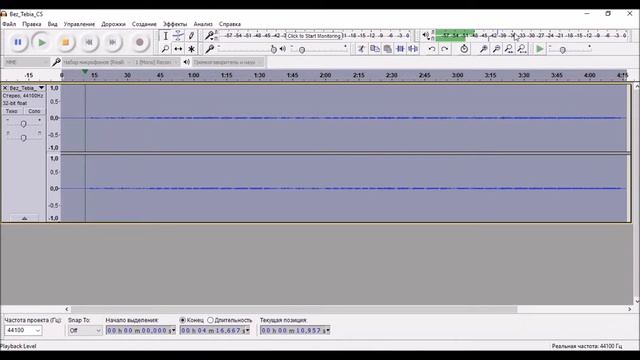Close the Bez_Tebia track with X
Image resolution: width=640 pixels, height=360 pixels.
[x=5, y=88]
